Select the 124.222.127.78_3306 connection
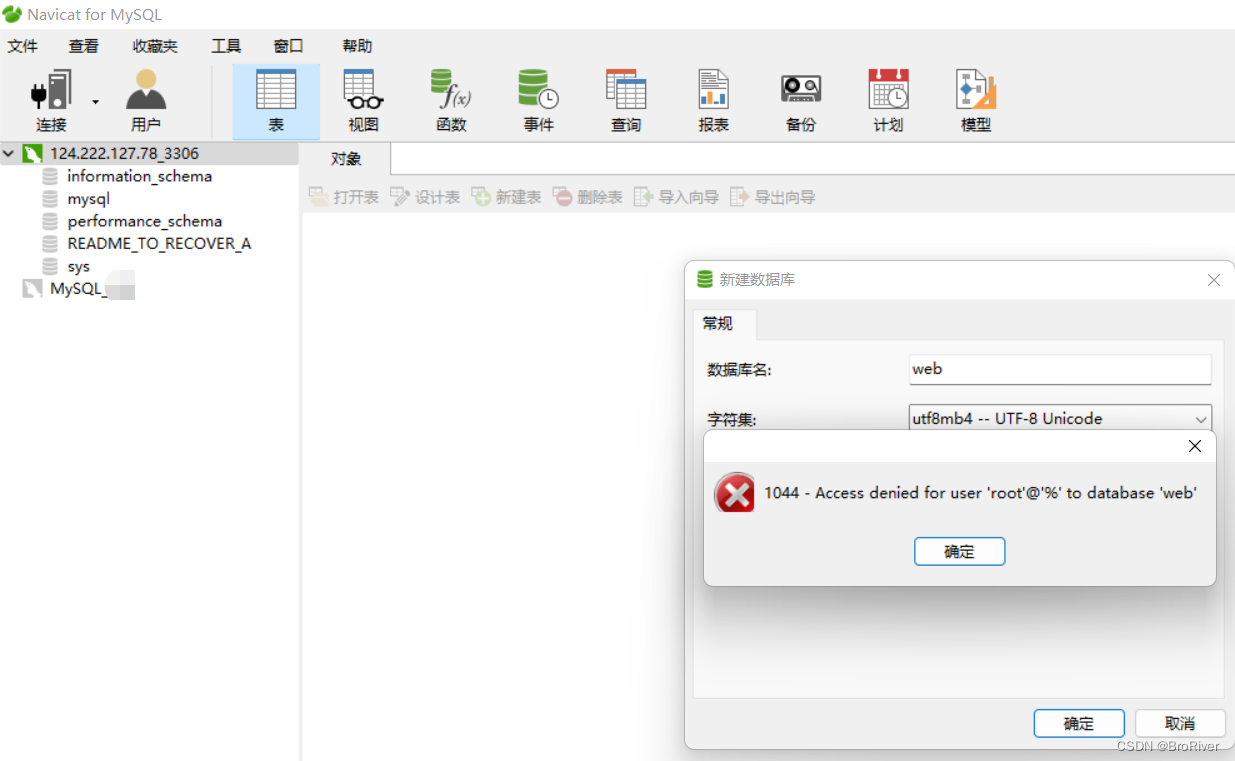The width and height of the screenshot is (1235, 761). (x=124, y=154)
